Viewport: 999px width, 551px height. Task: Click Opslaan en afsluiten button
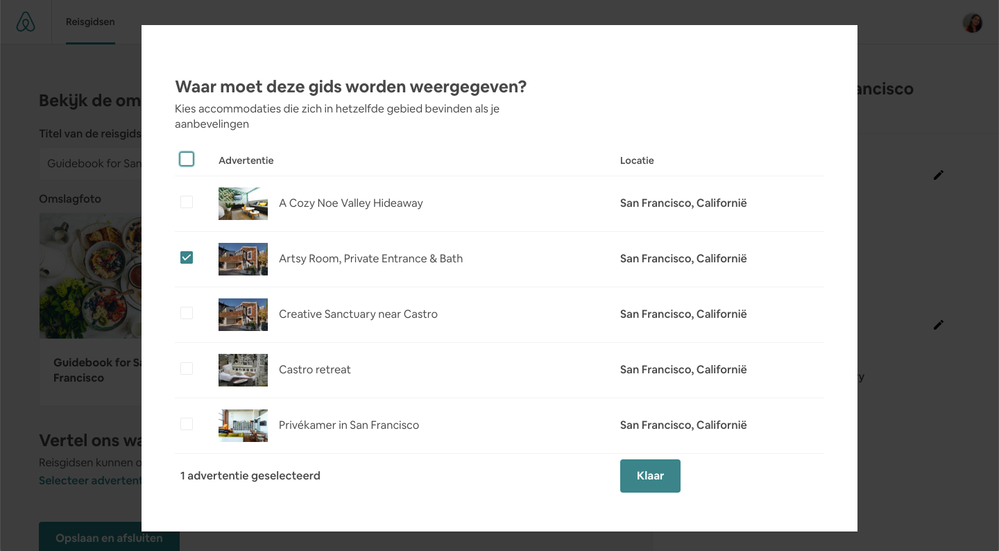click(95, 538)
